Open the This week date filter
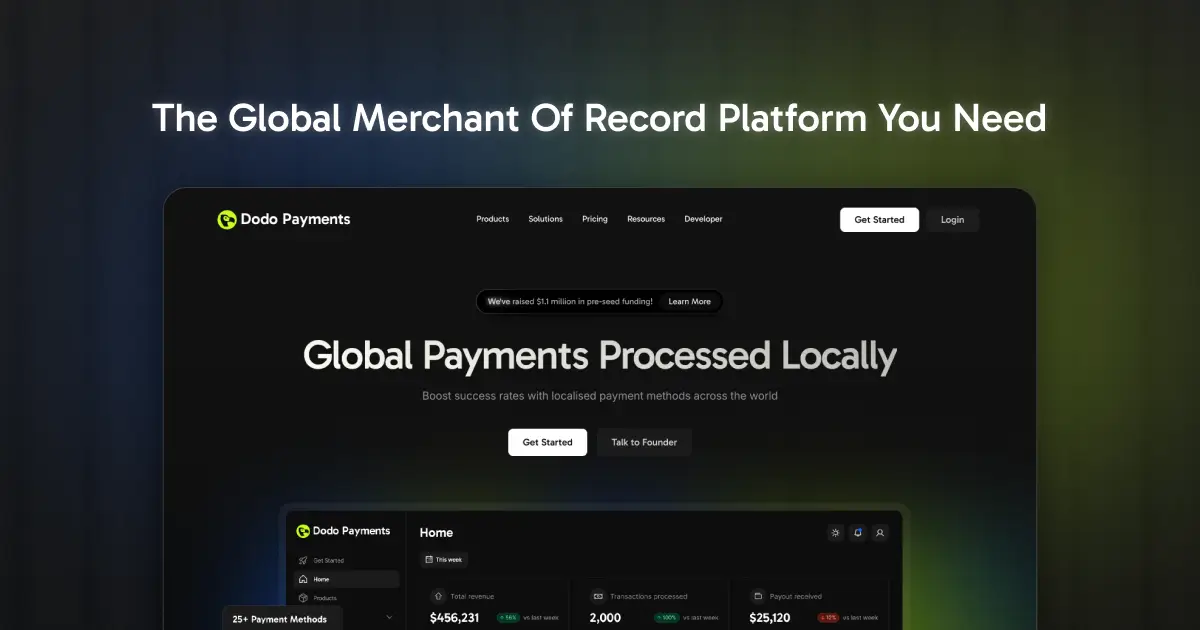 [x=443, y=559]
